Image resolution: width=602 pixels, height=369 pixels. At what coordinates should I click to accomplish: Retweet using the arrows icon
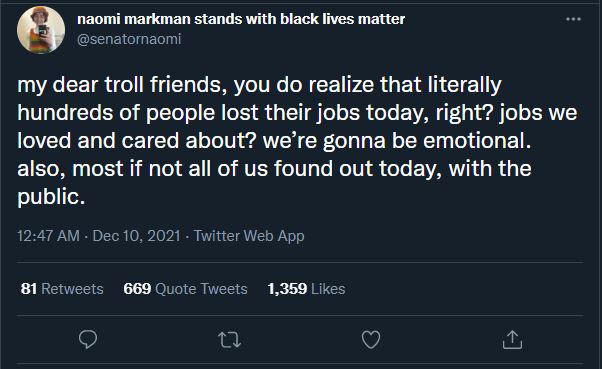tap(229, 340)
